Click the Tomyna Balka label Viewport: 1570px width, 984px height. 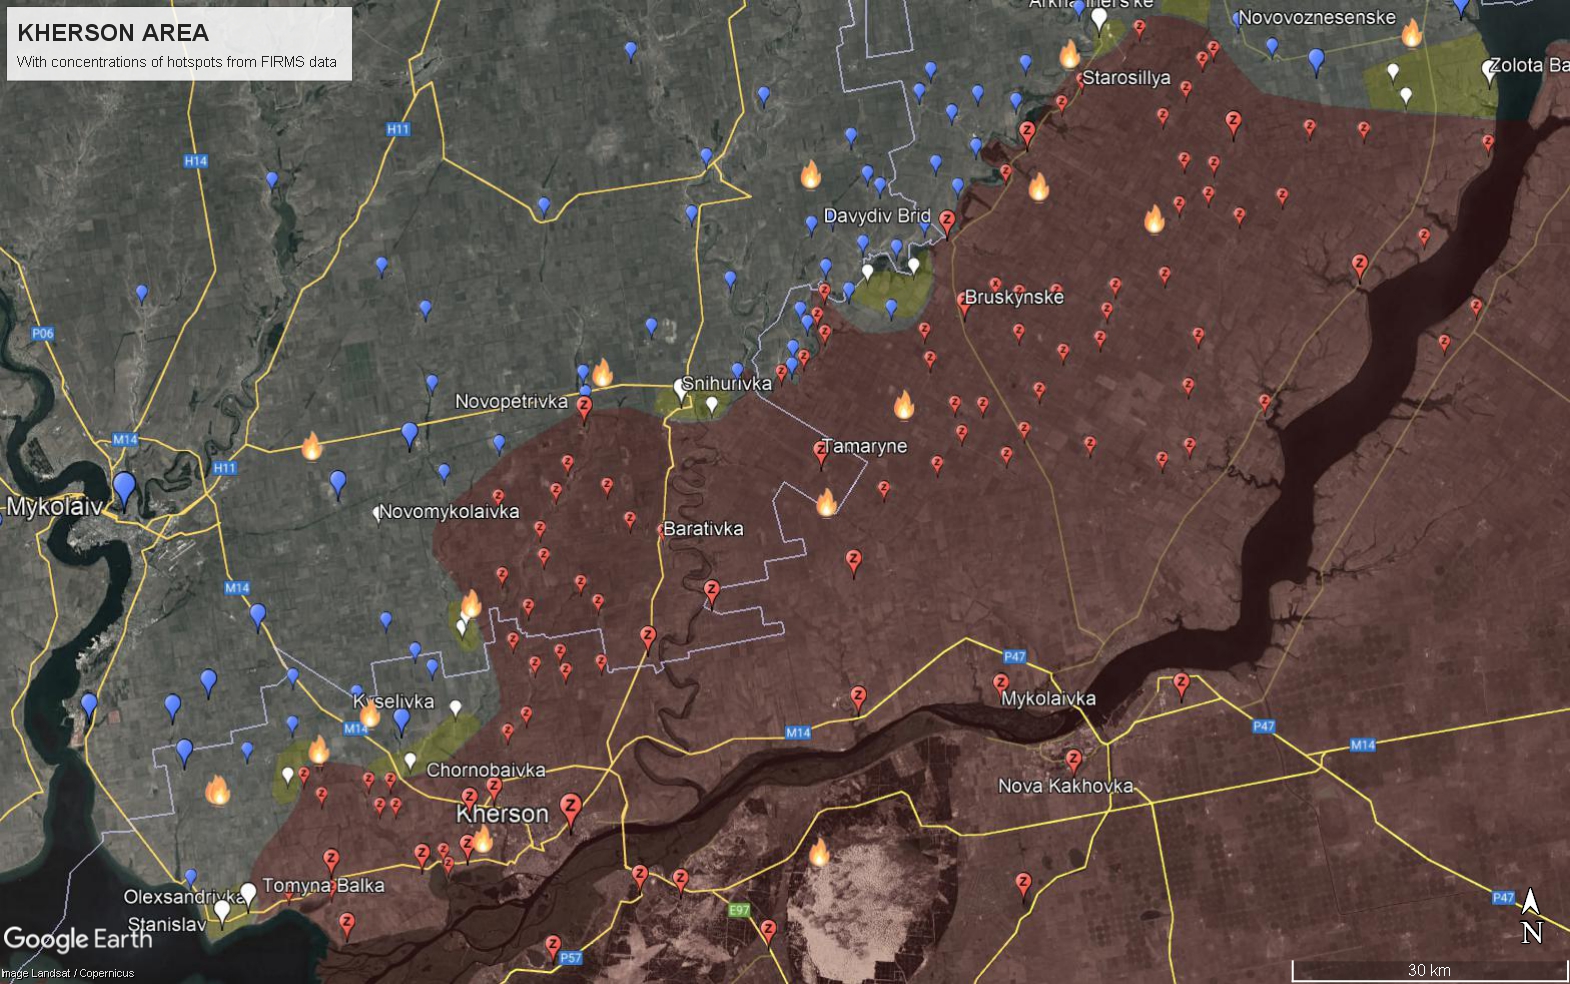coord(323,885)
